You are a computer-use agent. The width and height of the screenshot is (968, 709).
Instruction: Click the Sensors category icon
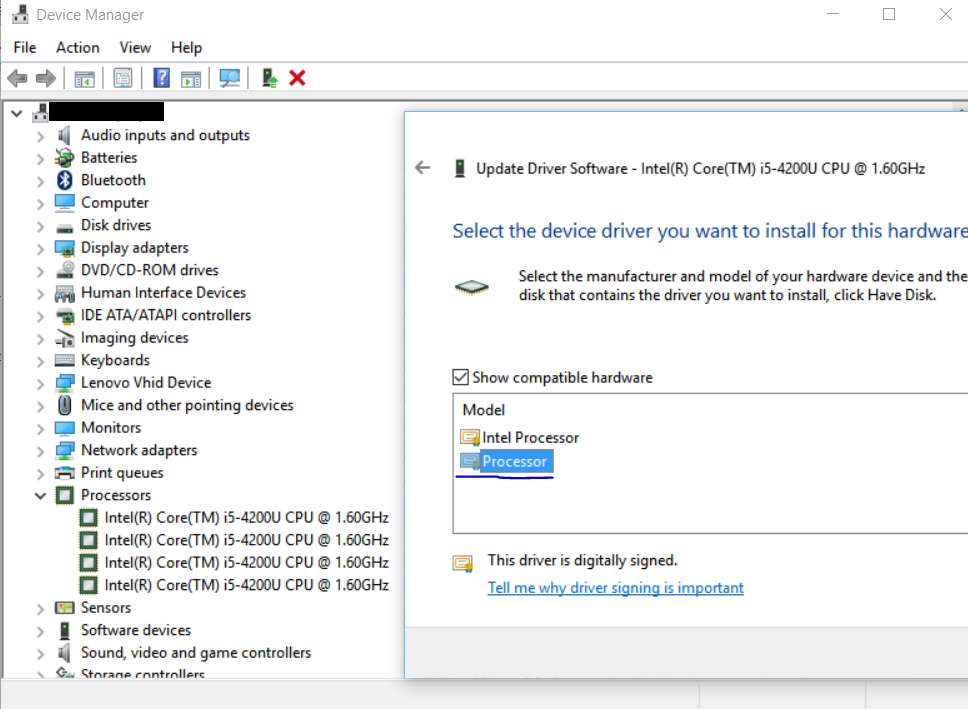pos(64,608)
